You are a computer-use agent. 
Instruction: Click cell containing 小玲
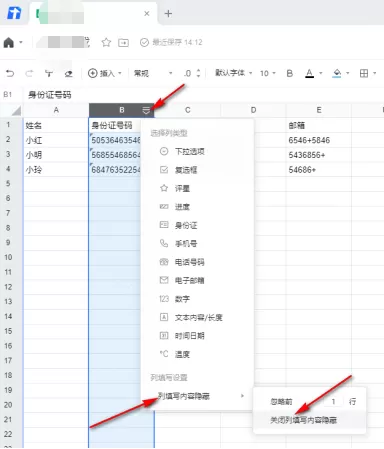tap(56, 169)
